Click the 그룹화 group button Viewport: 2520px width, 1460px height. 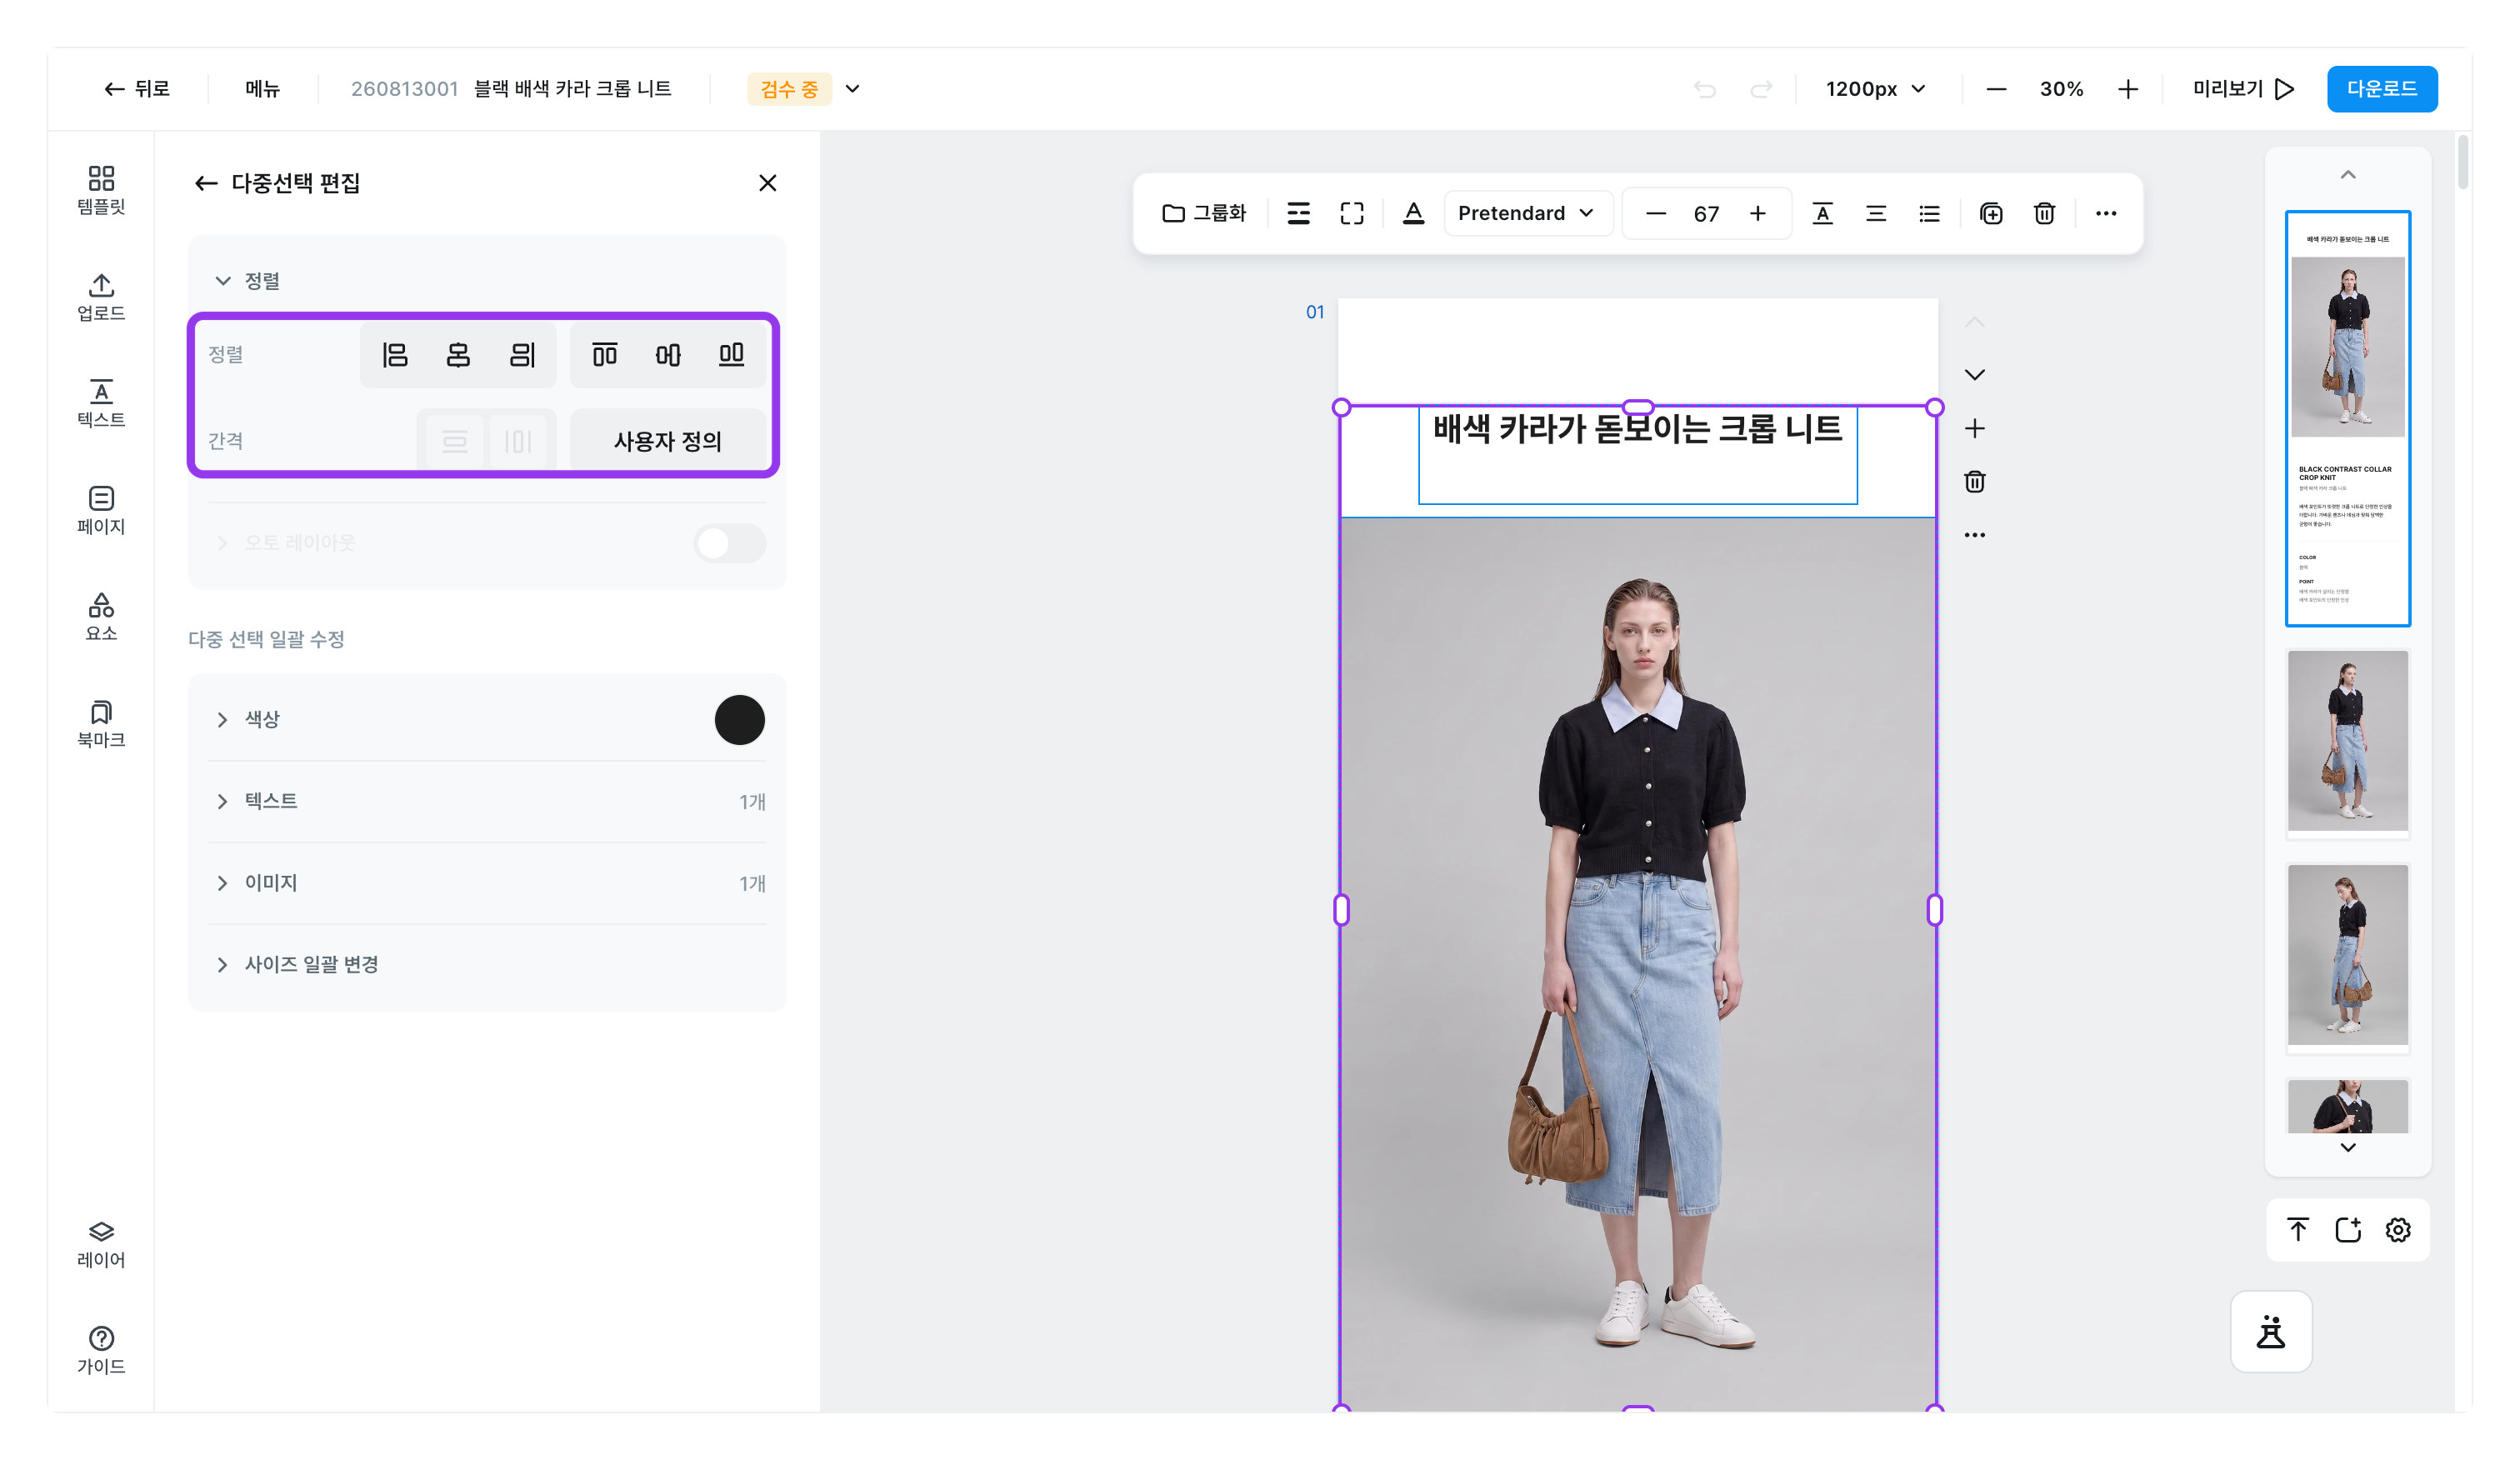(x=1204, y=213)
